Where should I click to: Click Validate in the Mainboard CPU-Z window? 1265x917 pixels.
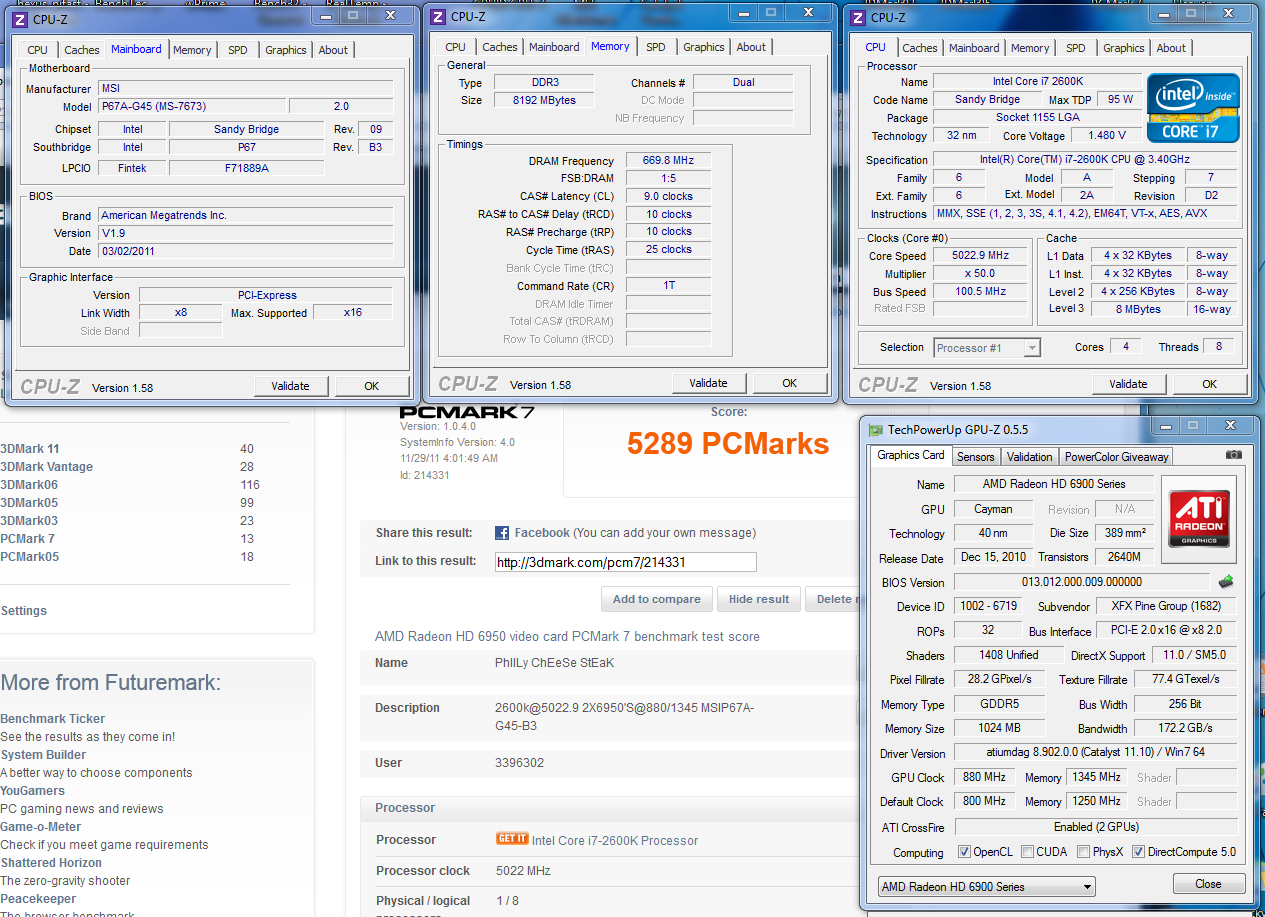291,386
